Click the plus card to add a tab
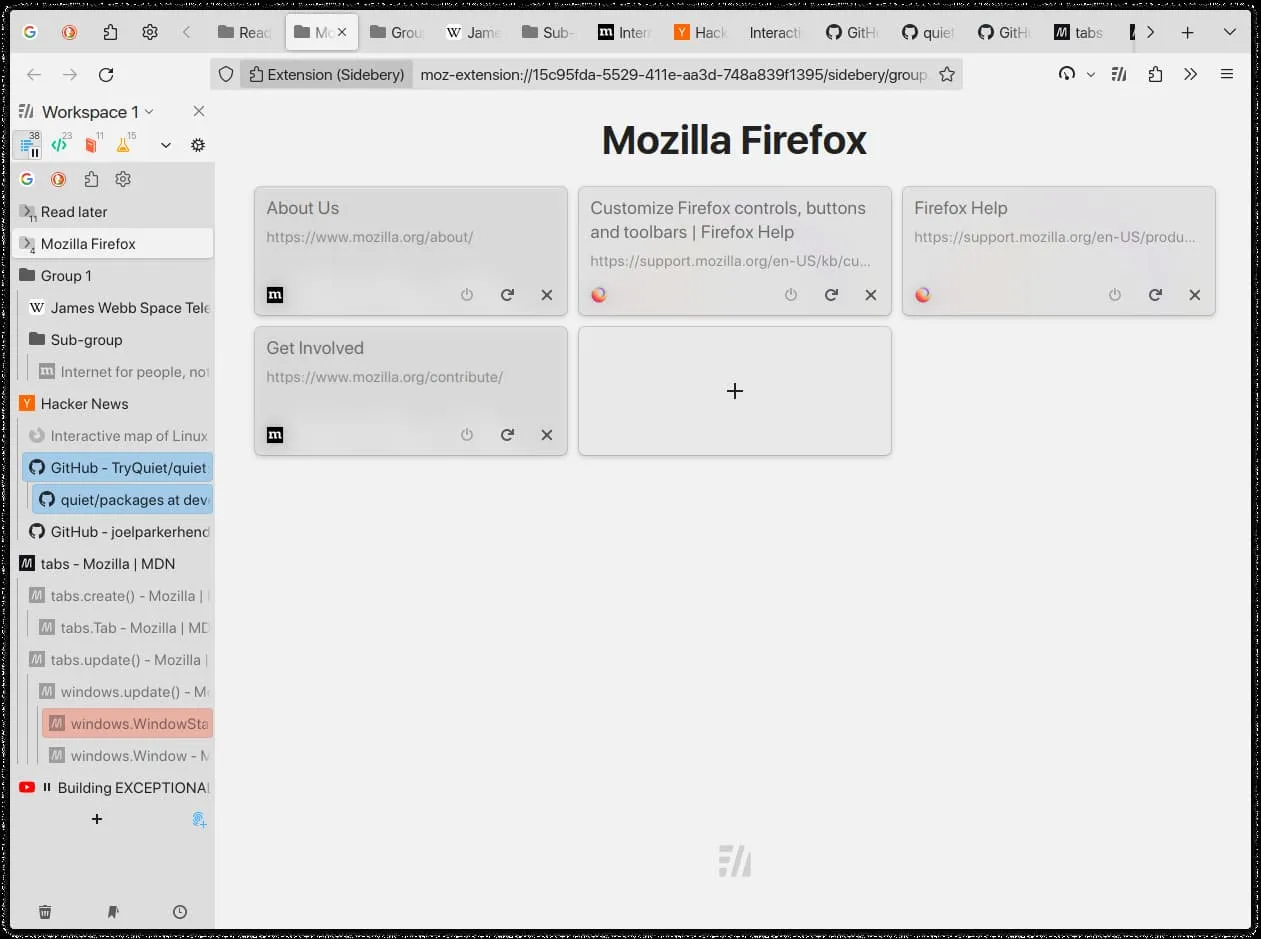Screen dimensions: 1261x939 tap(734, 391)
